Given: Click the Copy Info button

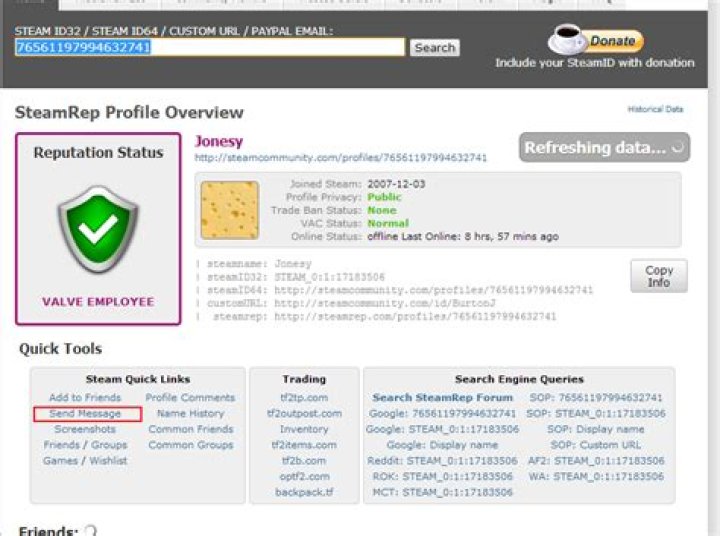Looking at the screenshot, I should point(659,276).
